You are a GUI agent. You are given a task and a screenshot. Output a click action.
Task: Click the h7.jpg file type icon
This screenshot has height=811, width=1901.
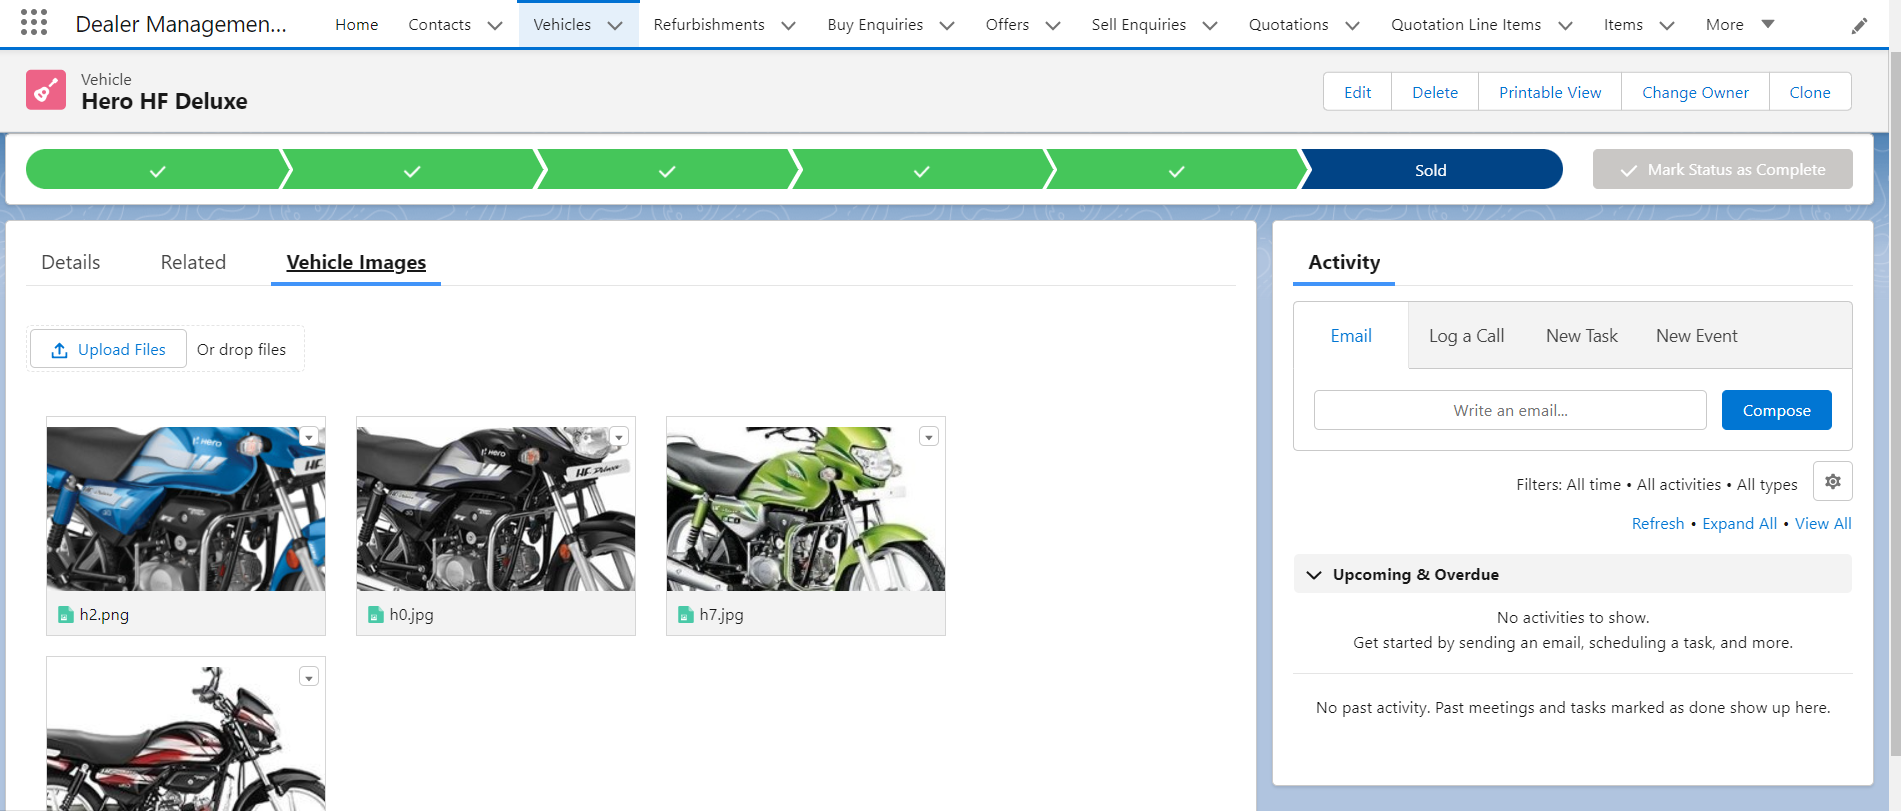pyautogui.click(x=686, y=615)
